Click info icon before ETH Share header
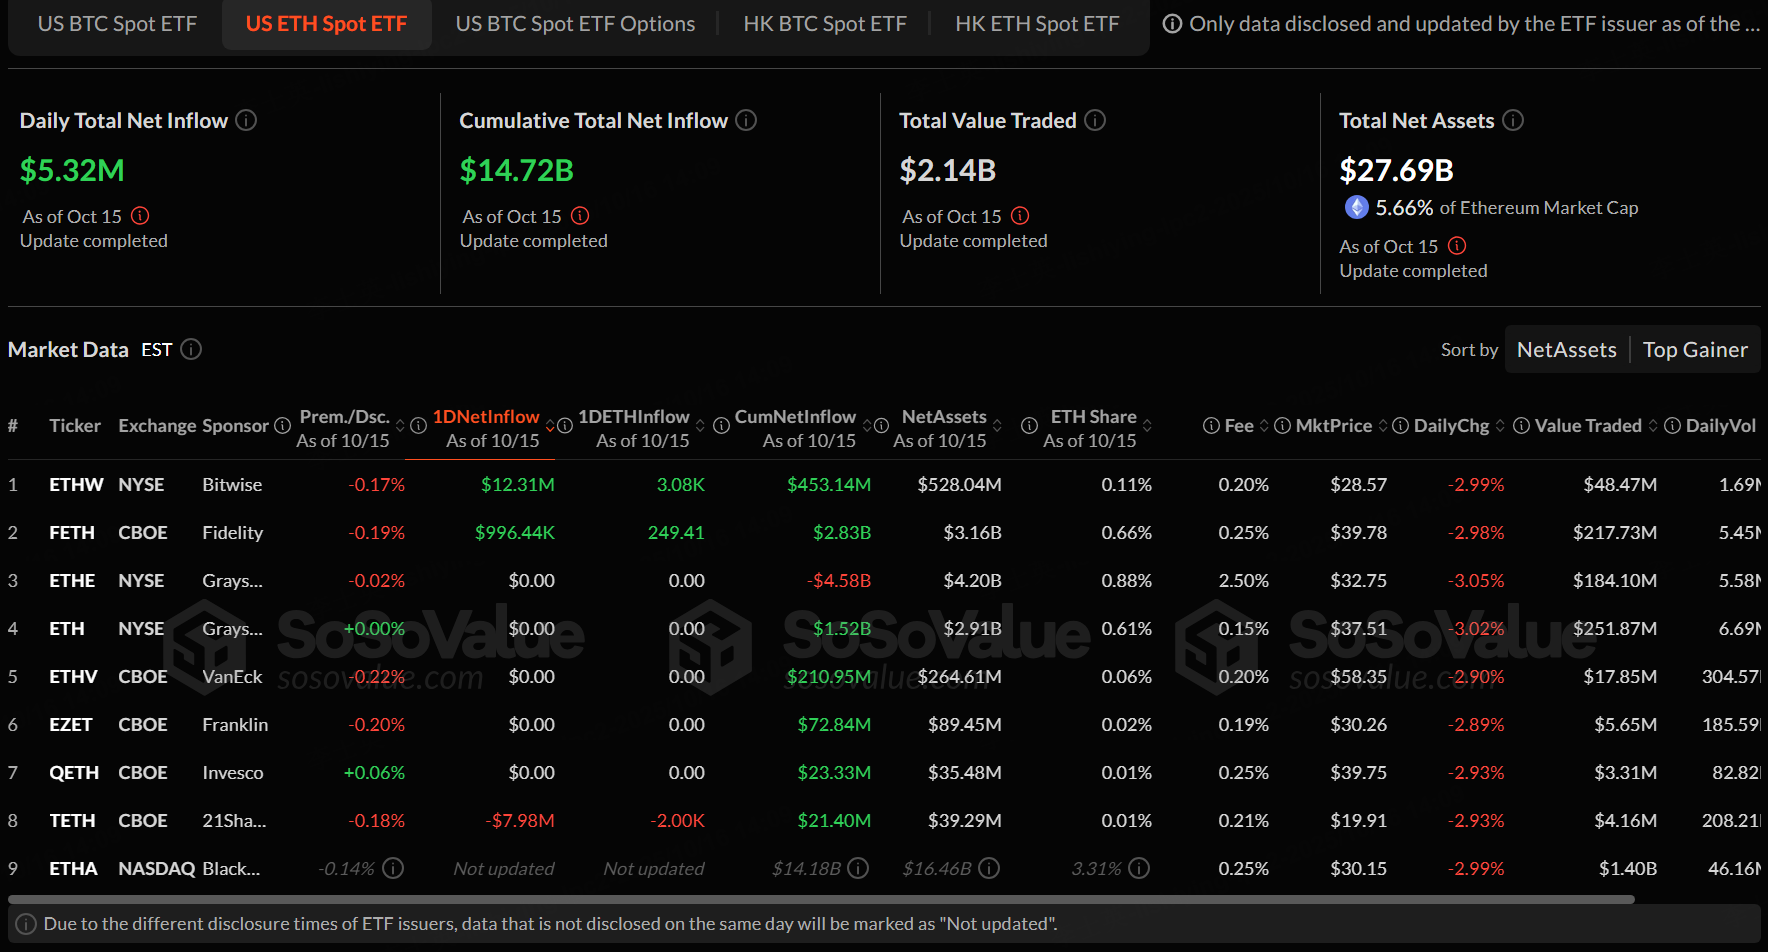 tap(1029, 426)
